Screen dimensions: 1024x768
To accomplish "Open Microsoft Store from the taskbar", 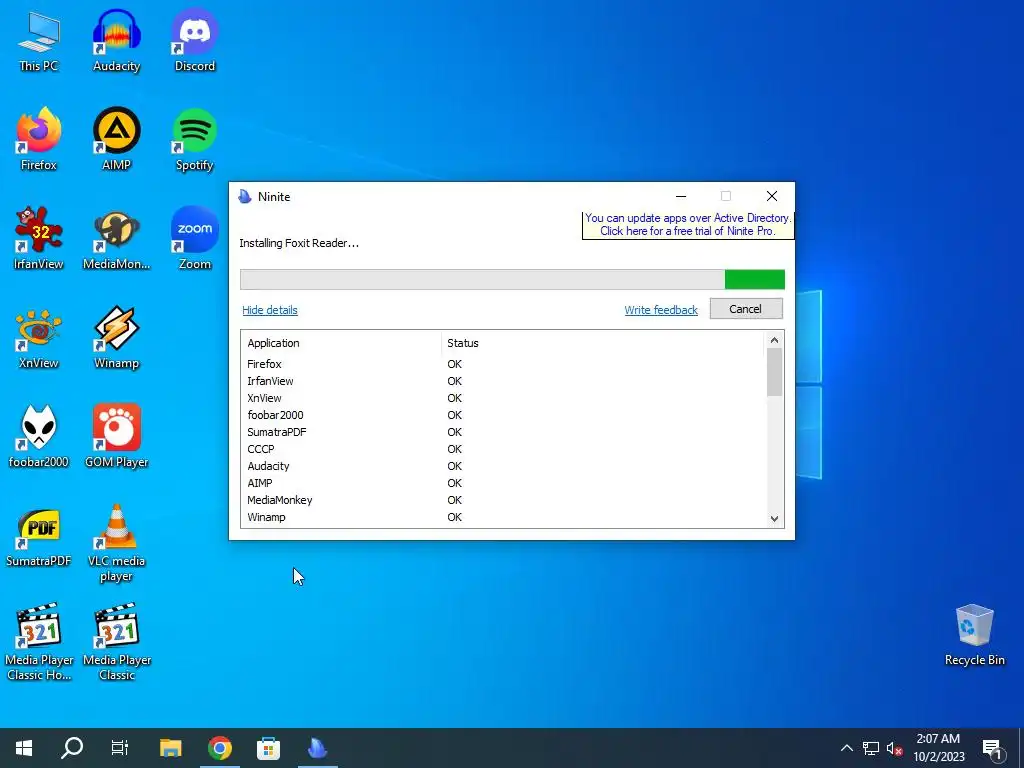I will coord(268,748).
